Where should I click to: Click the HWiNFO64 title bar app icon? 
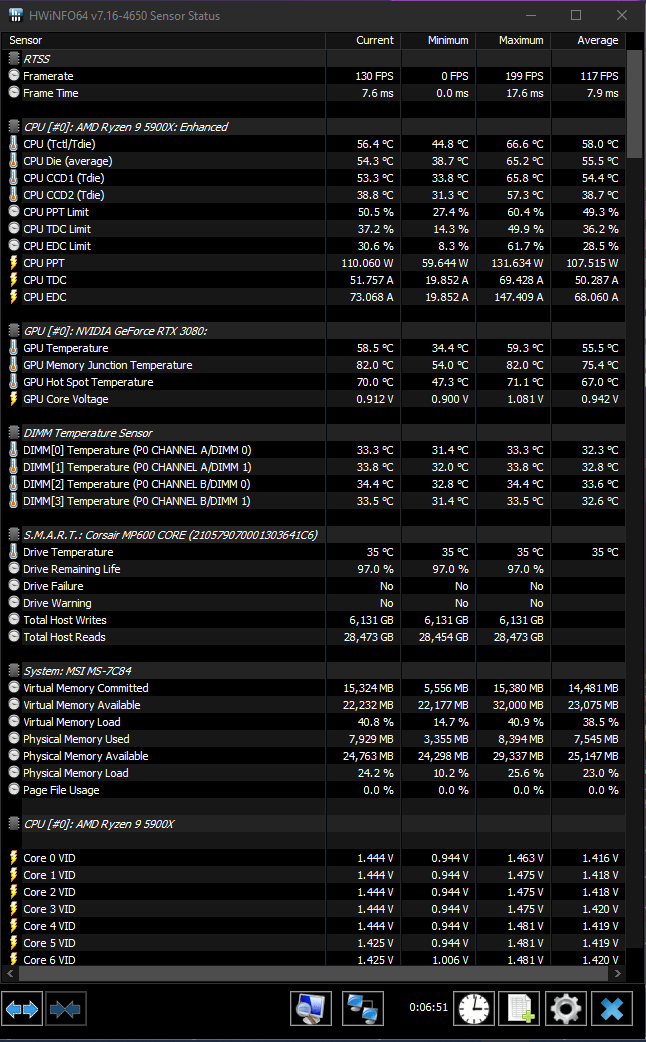(15, 15)
